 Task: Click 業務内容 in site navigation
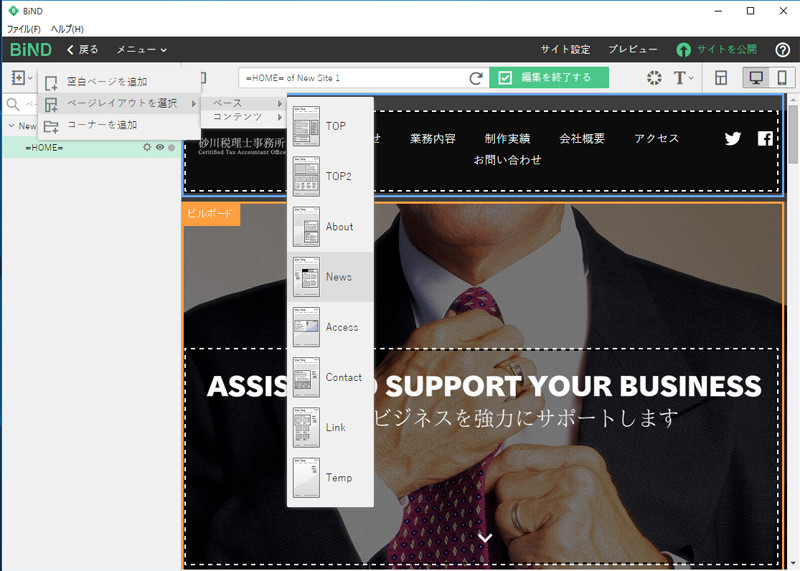[433, 138]
